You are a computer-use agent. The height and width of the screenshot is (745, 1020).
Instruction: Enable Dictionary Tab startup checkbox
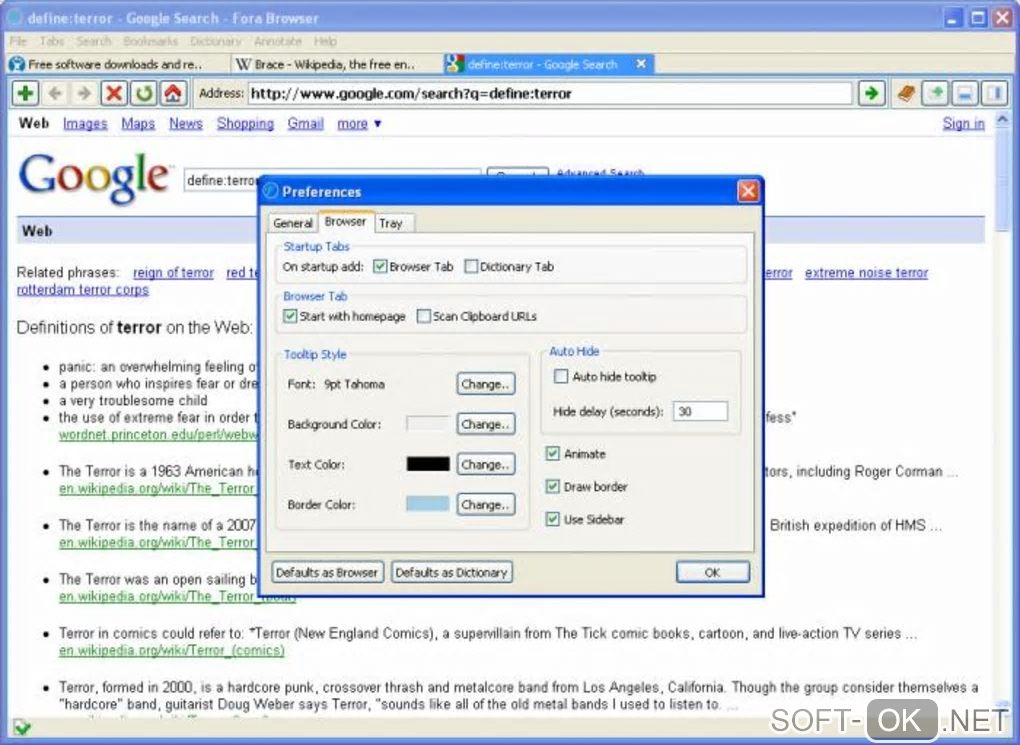click(x=471, y=266)
